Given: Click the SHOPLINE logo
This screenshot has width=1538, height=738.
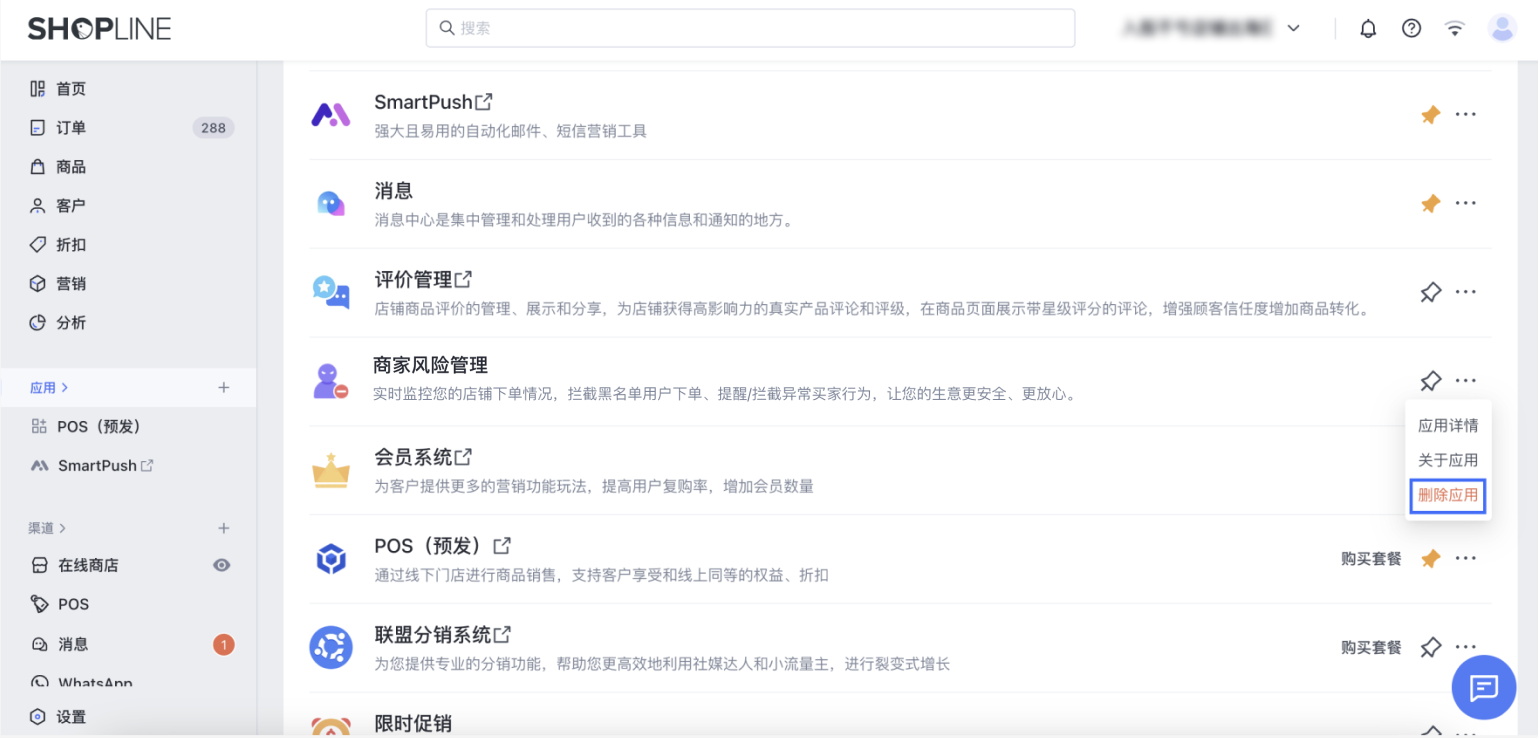Looking at the screenshot, I should [x=99, y=29].
